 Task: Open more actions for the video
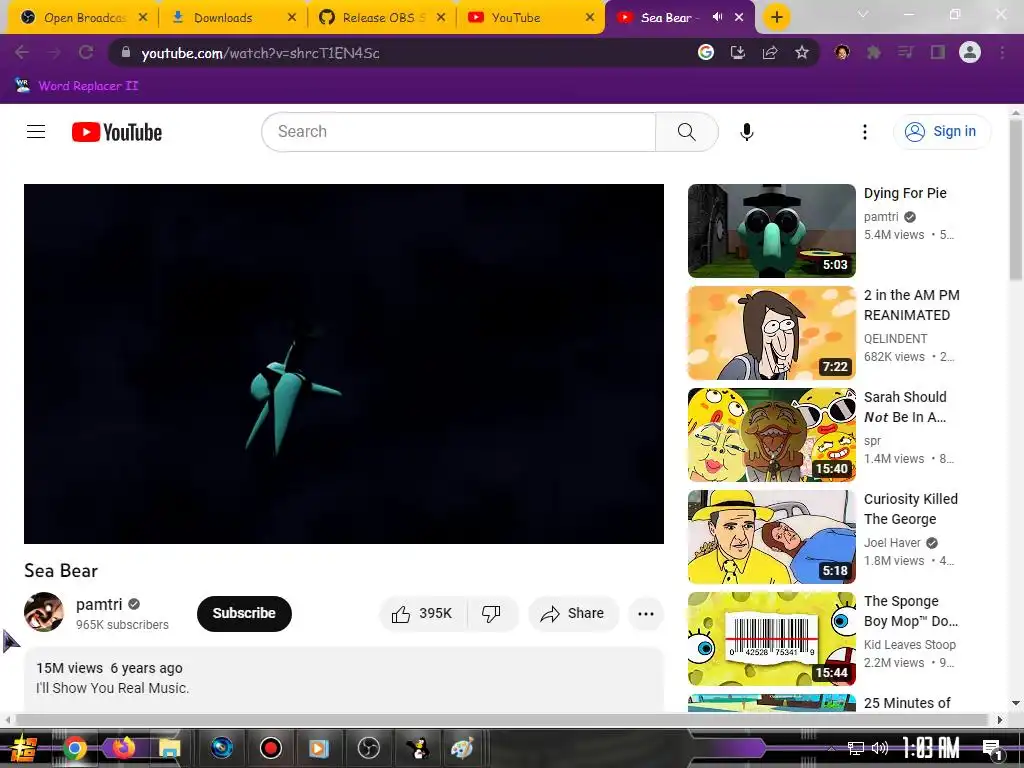[x=646, y=613]
